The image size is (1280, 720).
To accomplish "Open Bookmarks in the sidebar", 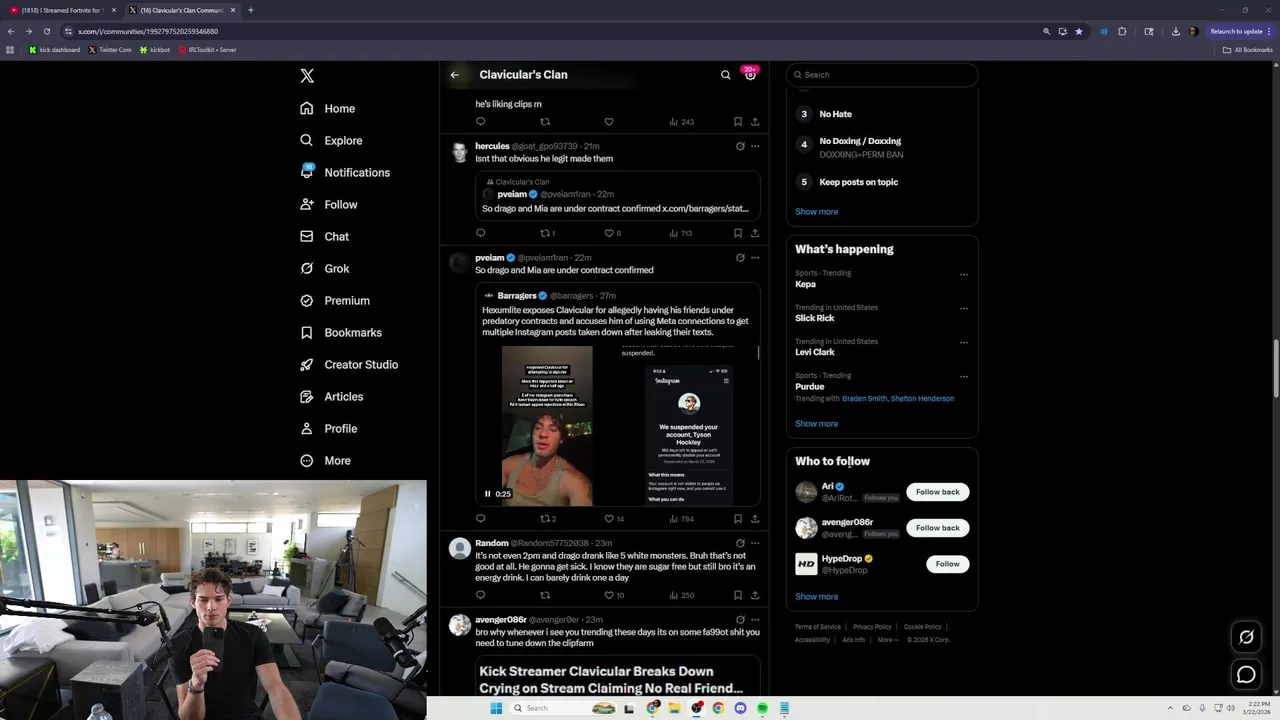I will point(341,332).
